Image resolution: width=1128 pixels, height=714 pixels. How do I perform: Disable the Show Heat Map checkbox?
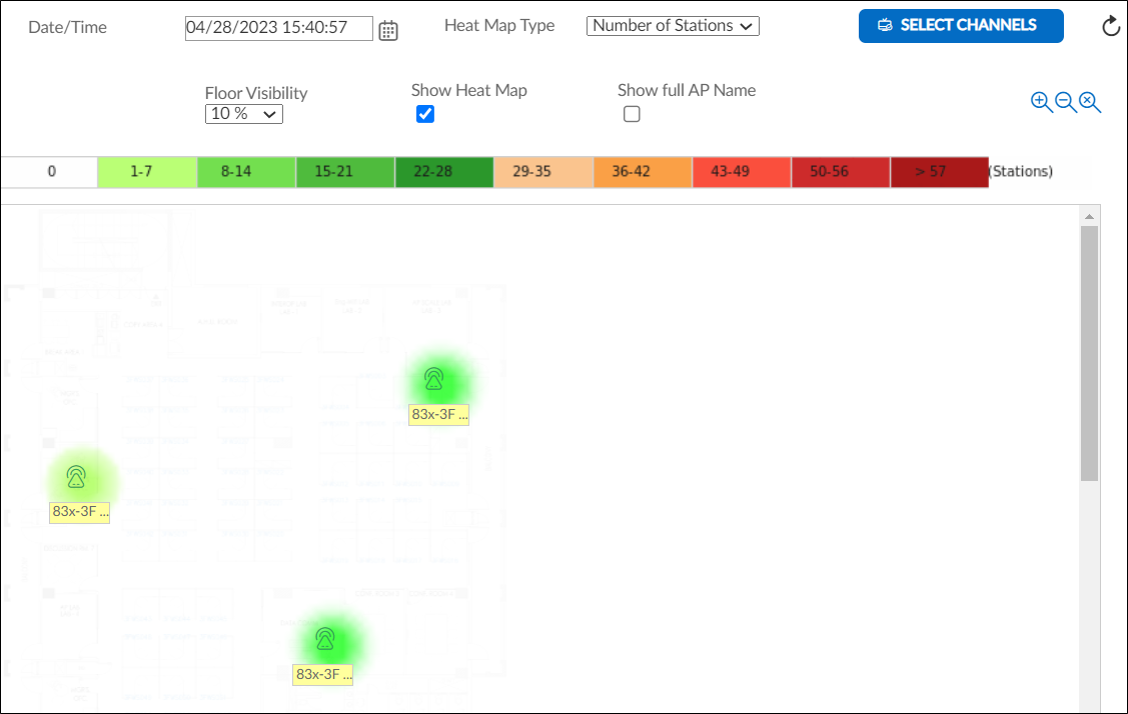(425, 114)
